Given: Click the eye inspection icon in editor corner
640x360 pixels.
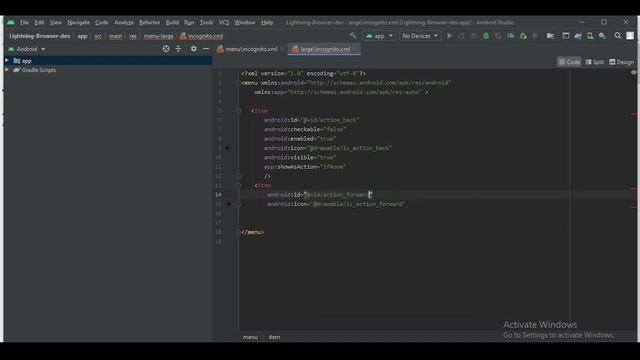Looking at the screenshot, I should (x=633, y=72).
